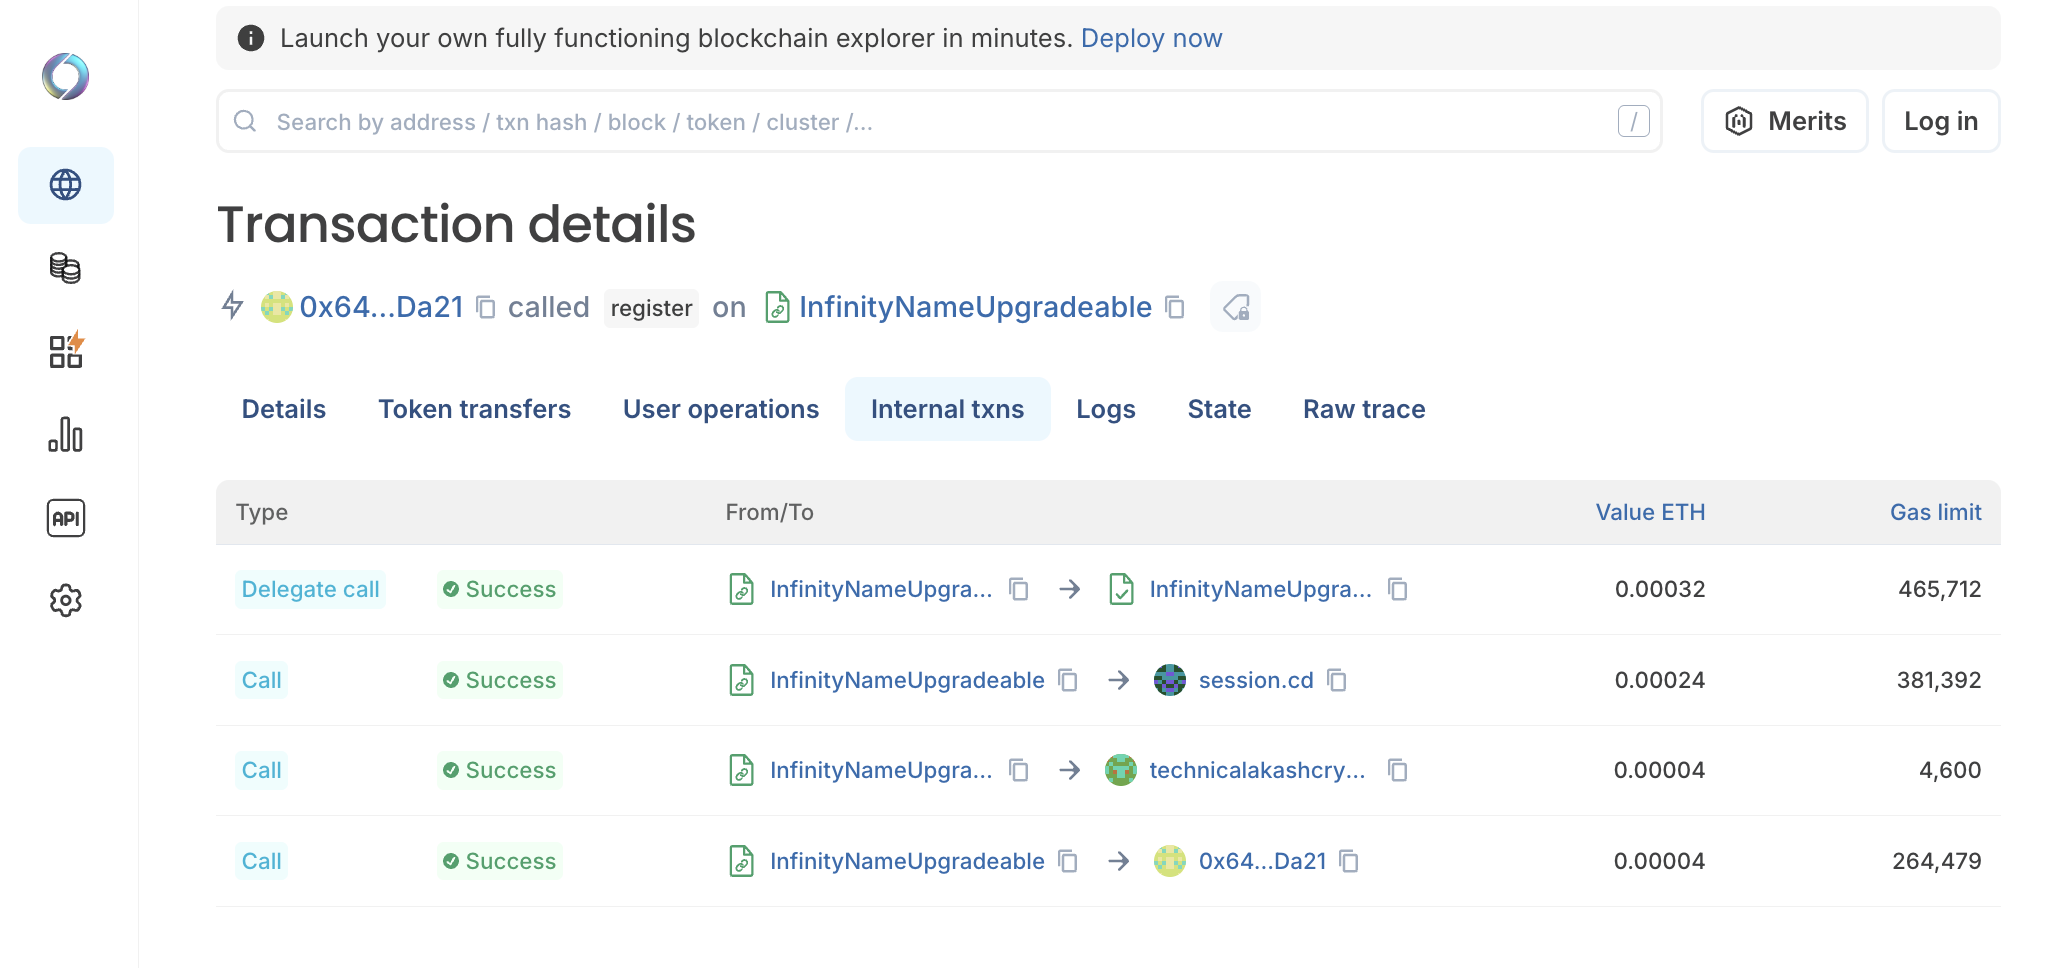Image resolution: width=2054 pixels, height=968 pixels.
Task: Open session.cd address link
Action: pyautogui.click(x=1256, y=680)
